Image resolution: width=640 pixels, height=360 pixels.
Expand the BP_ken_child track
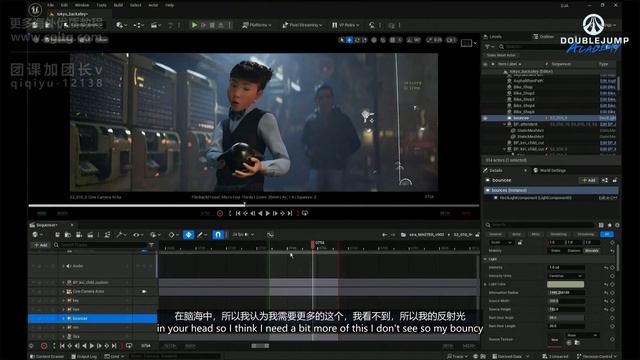click(x=63, y=282)
